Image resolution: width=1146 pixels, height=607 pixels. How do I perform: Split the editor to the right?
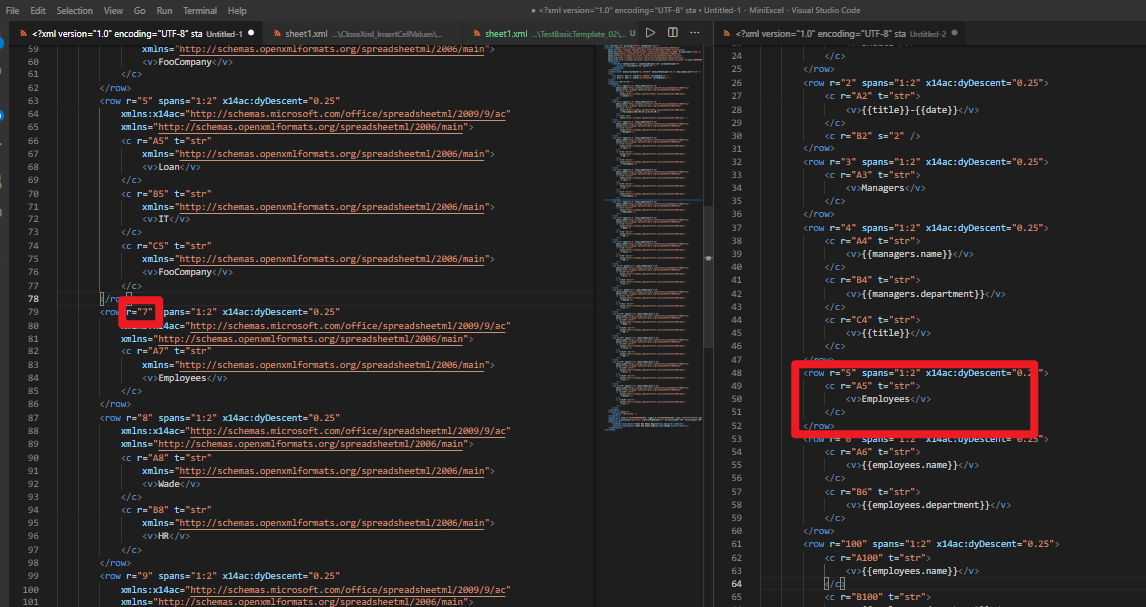672,33
